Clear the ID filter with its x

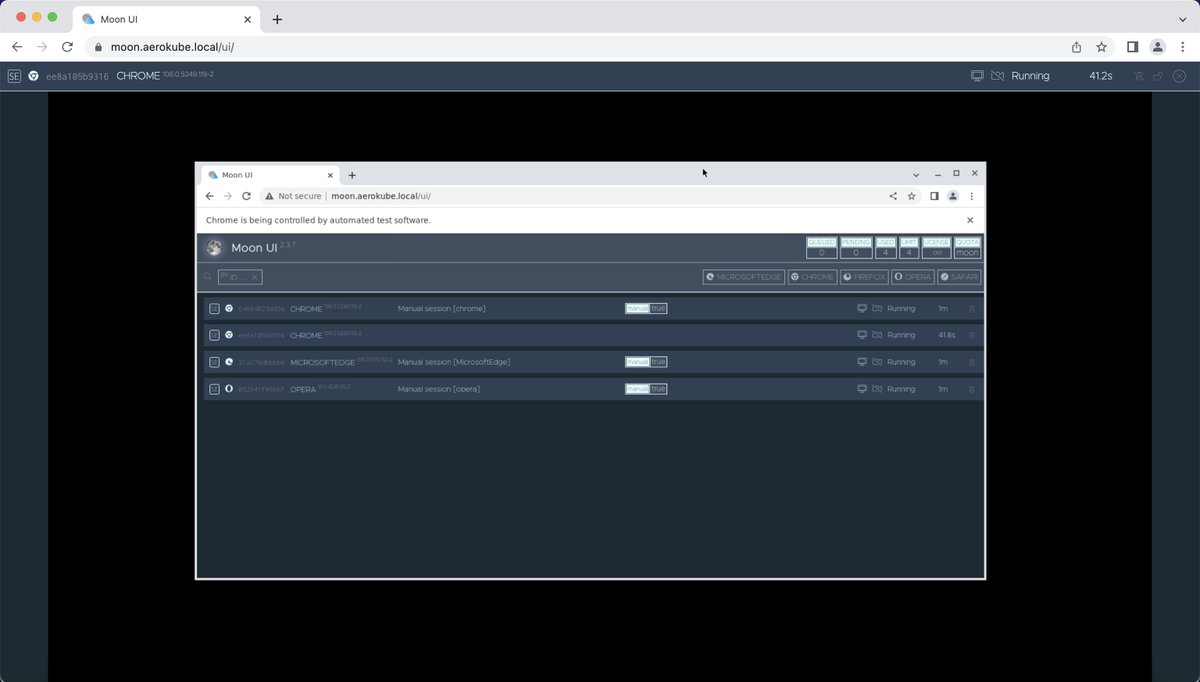pos(255,277)
